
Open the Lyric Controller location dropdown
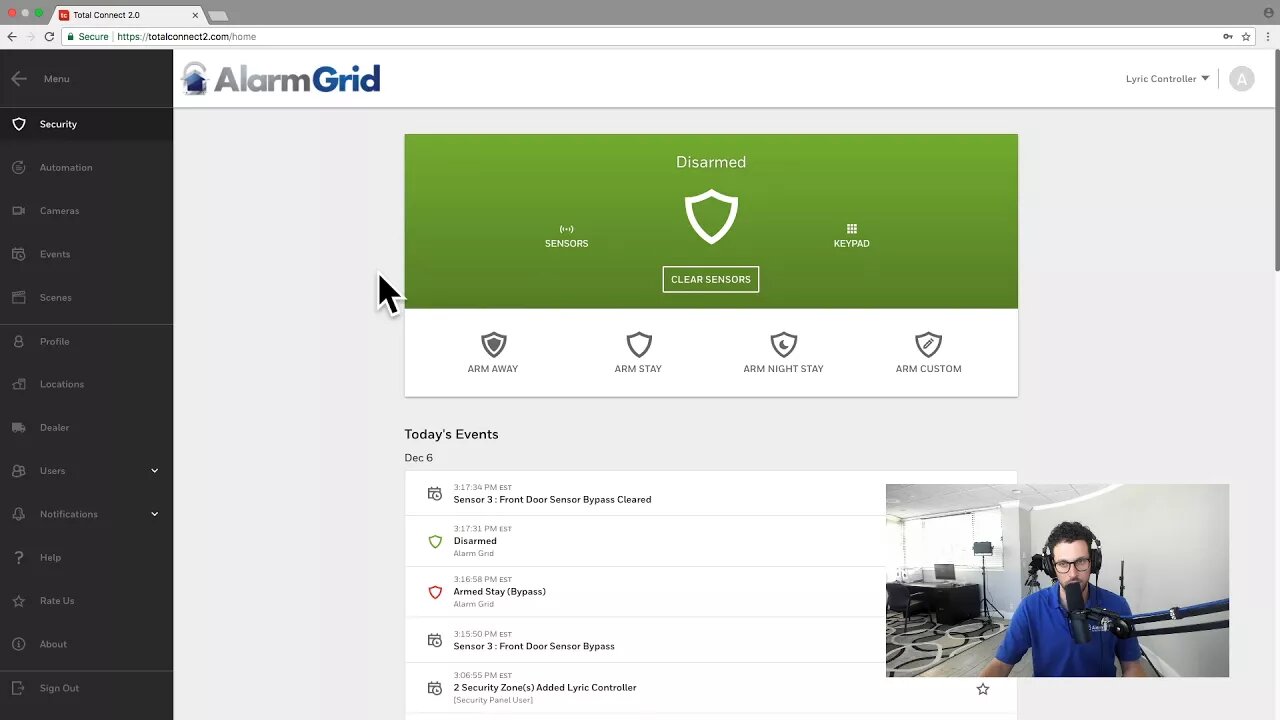tap(1167, 79)
